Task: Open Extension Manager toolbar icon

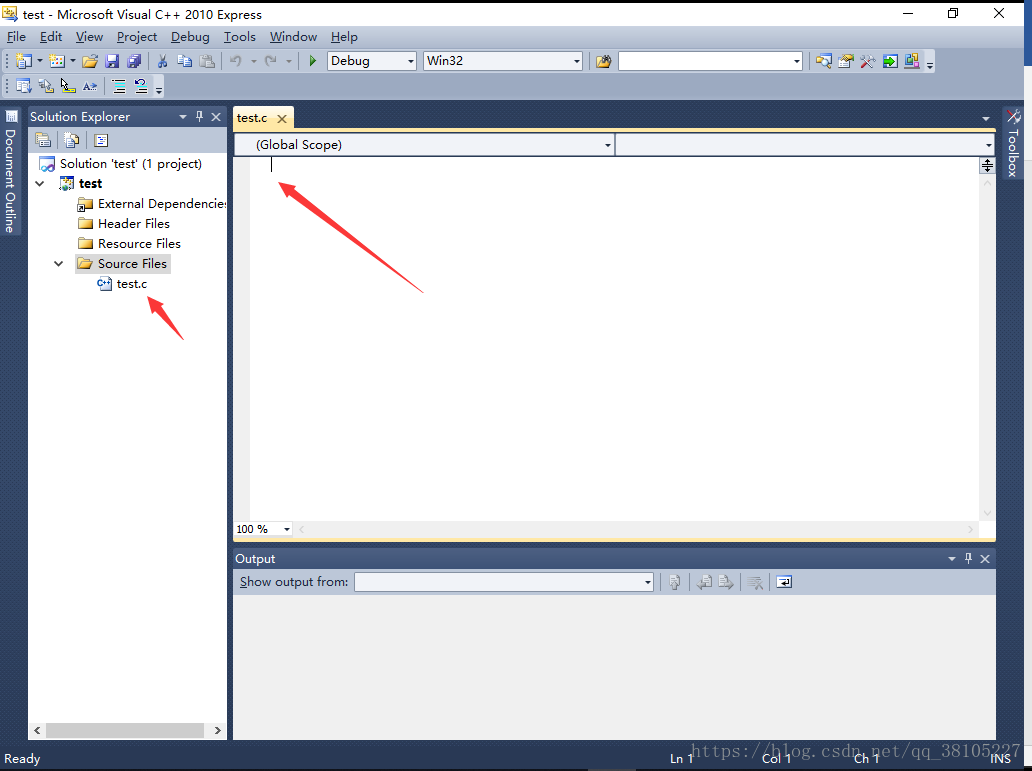Action: pyautogui.click(x=912, y=61)
